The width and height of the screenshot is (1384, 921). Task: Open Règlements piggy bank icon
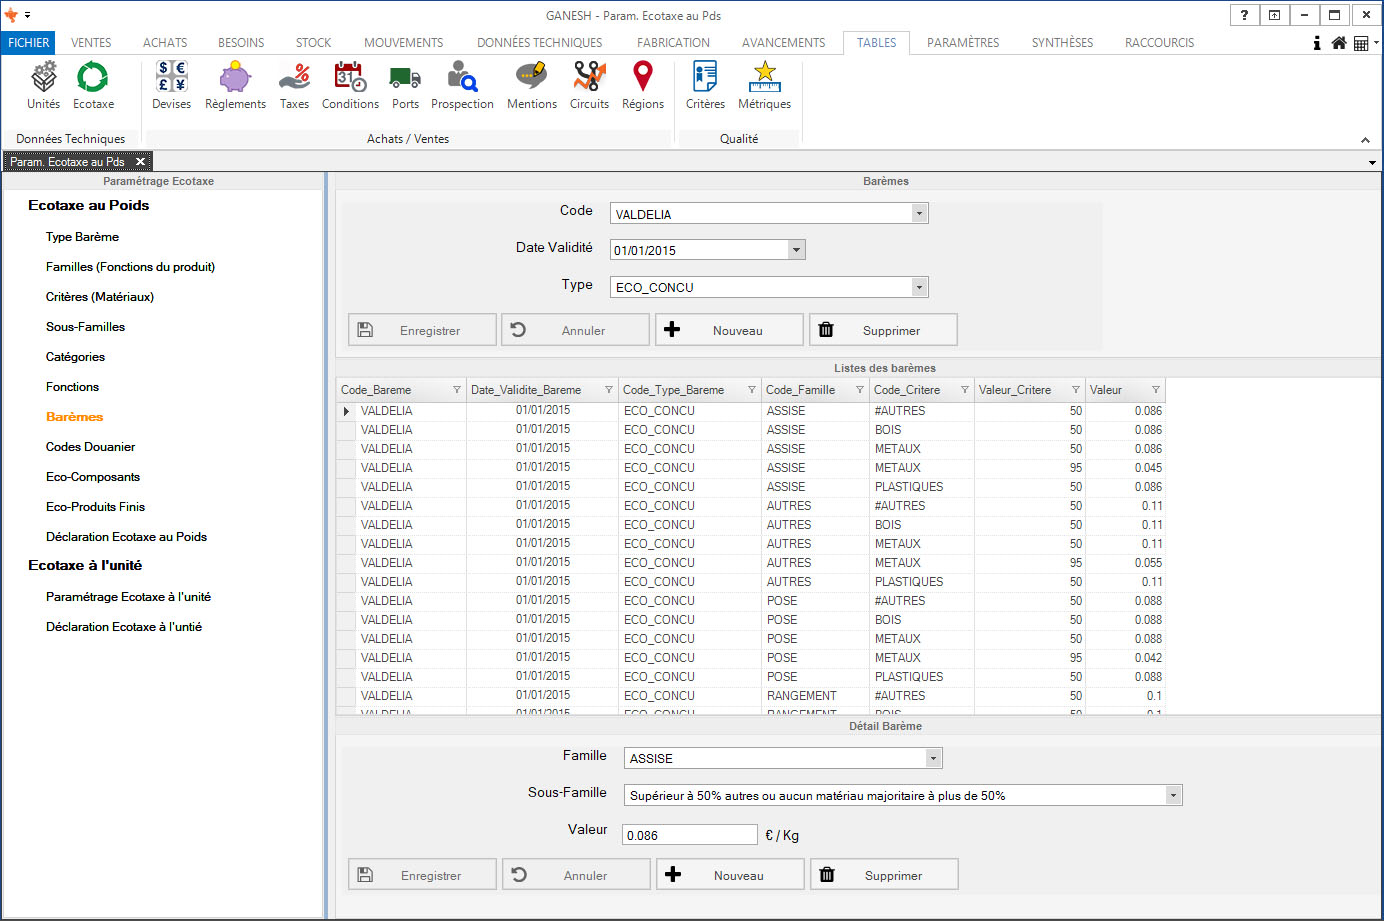(235, 85)
